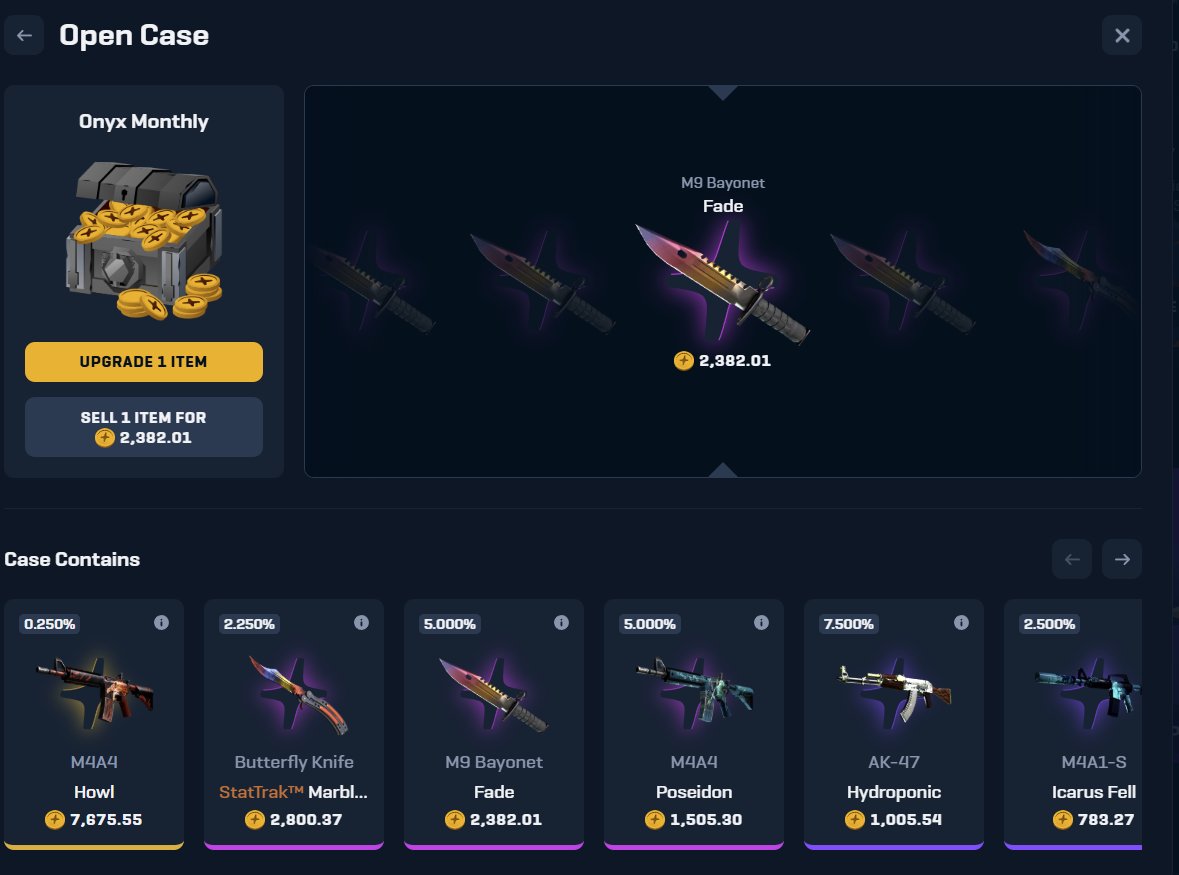Select the AK-47 Hydroponic item card

tap(894, 725)
